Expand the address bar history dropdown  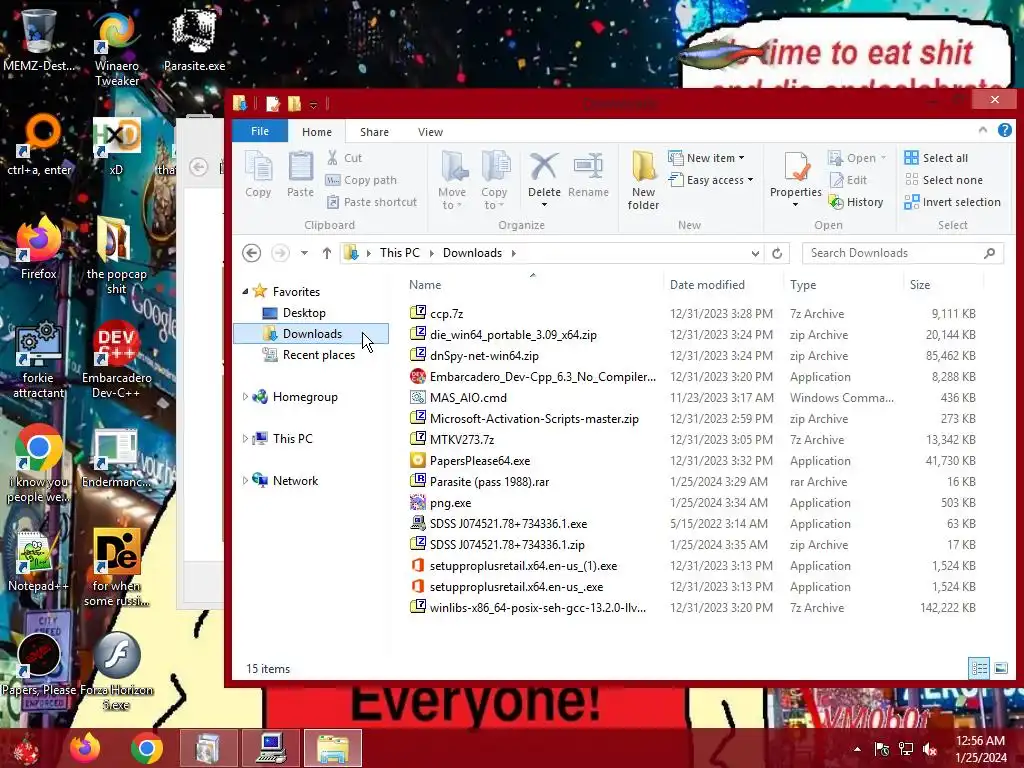[x=755, y=253]
